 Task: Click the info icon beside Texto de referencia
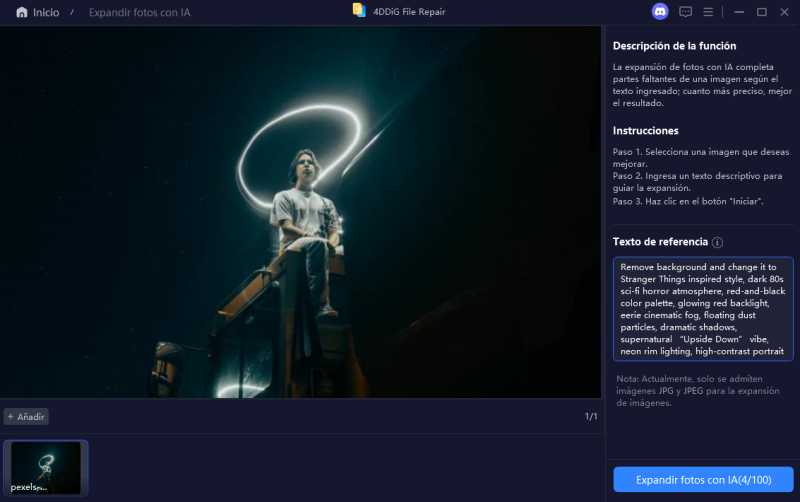tap(717, 242)
